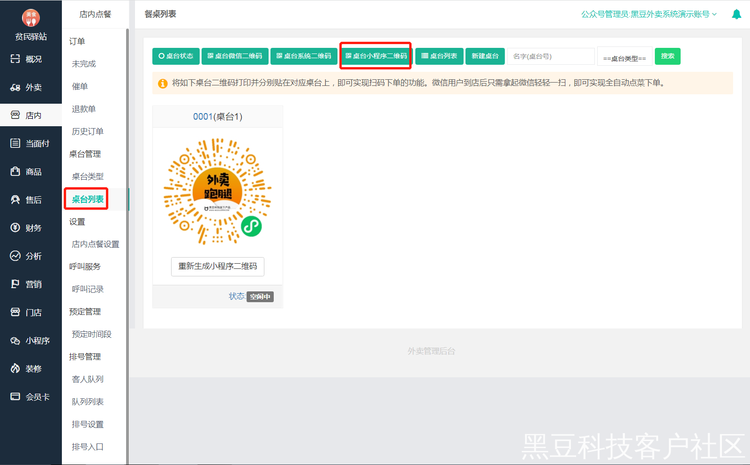Click the 预定管理 group heading
The width and height of the screenshot is (750, 465).
coord(85,311)
